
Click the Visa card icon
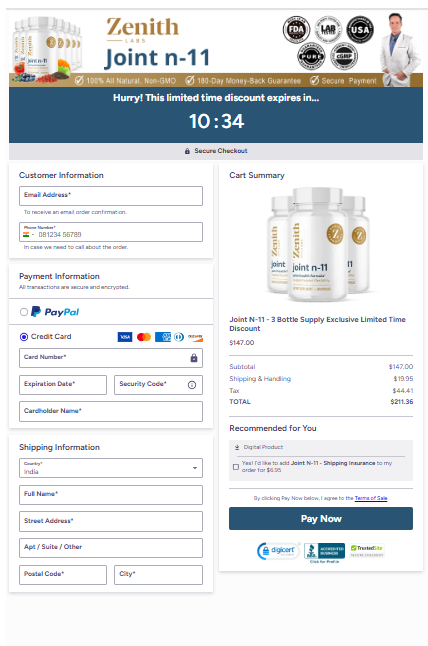tap(125, 337)
